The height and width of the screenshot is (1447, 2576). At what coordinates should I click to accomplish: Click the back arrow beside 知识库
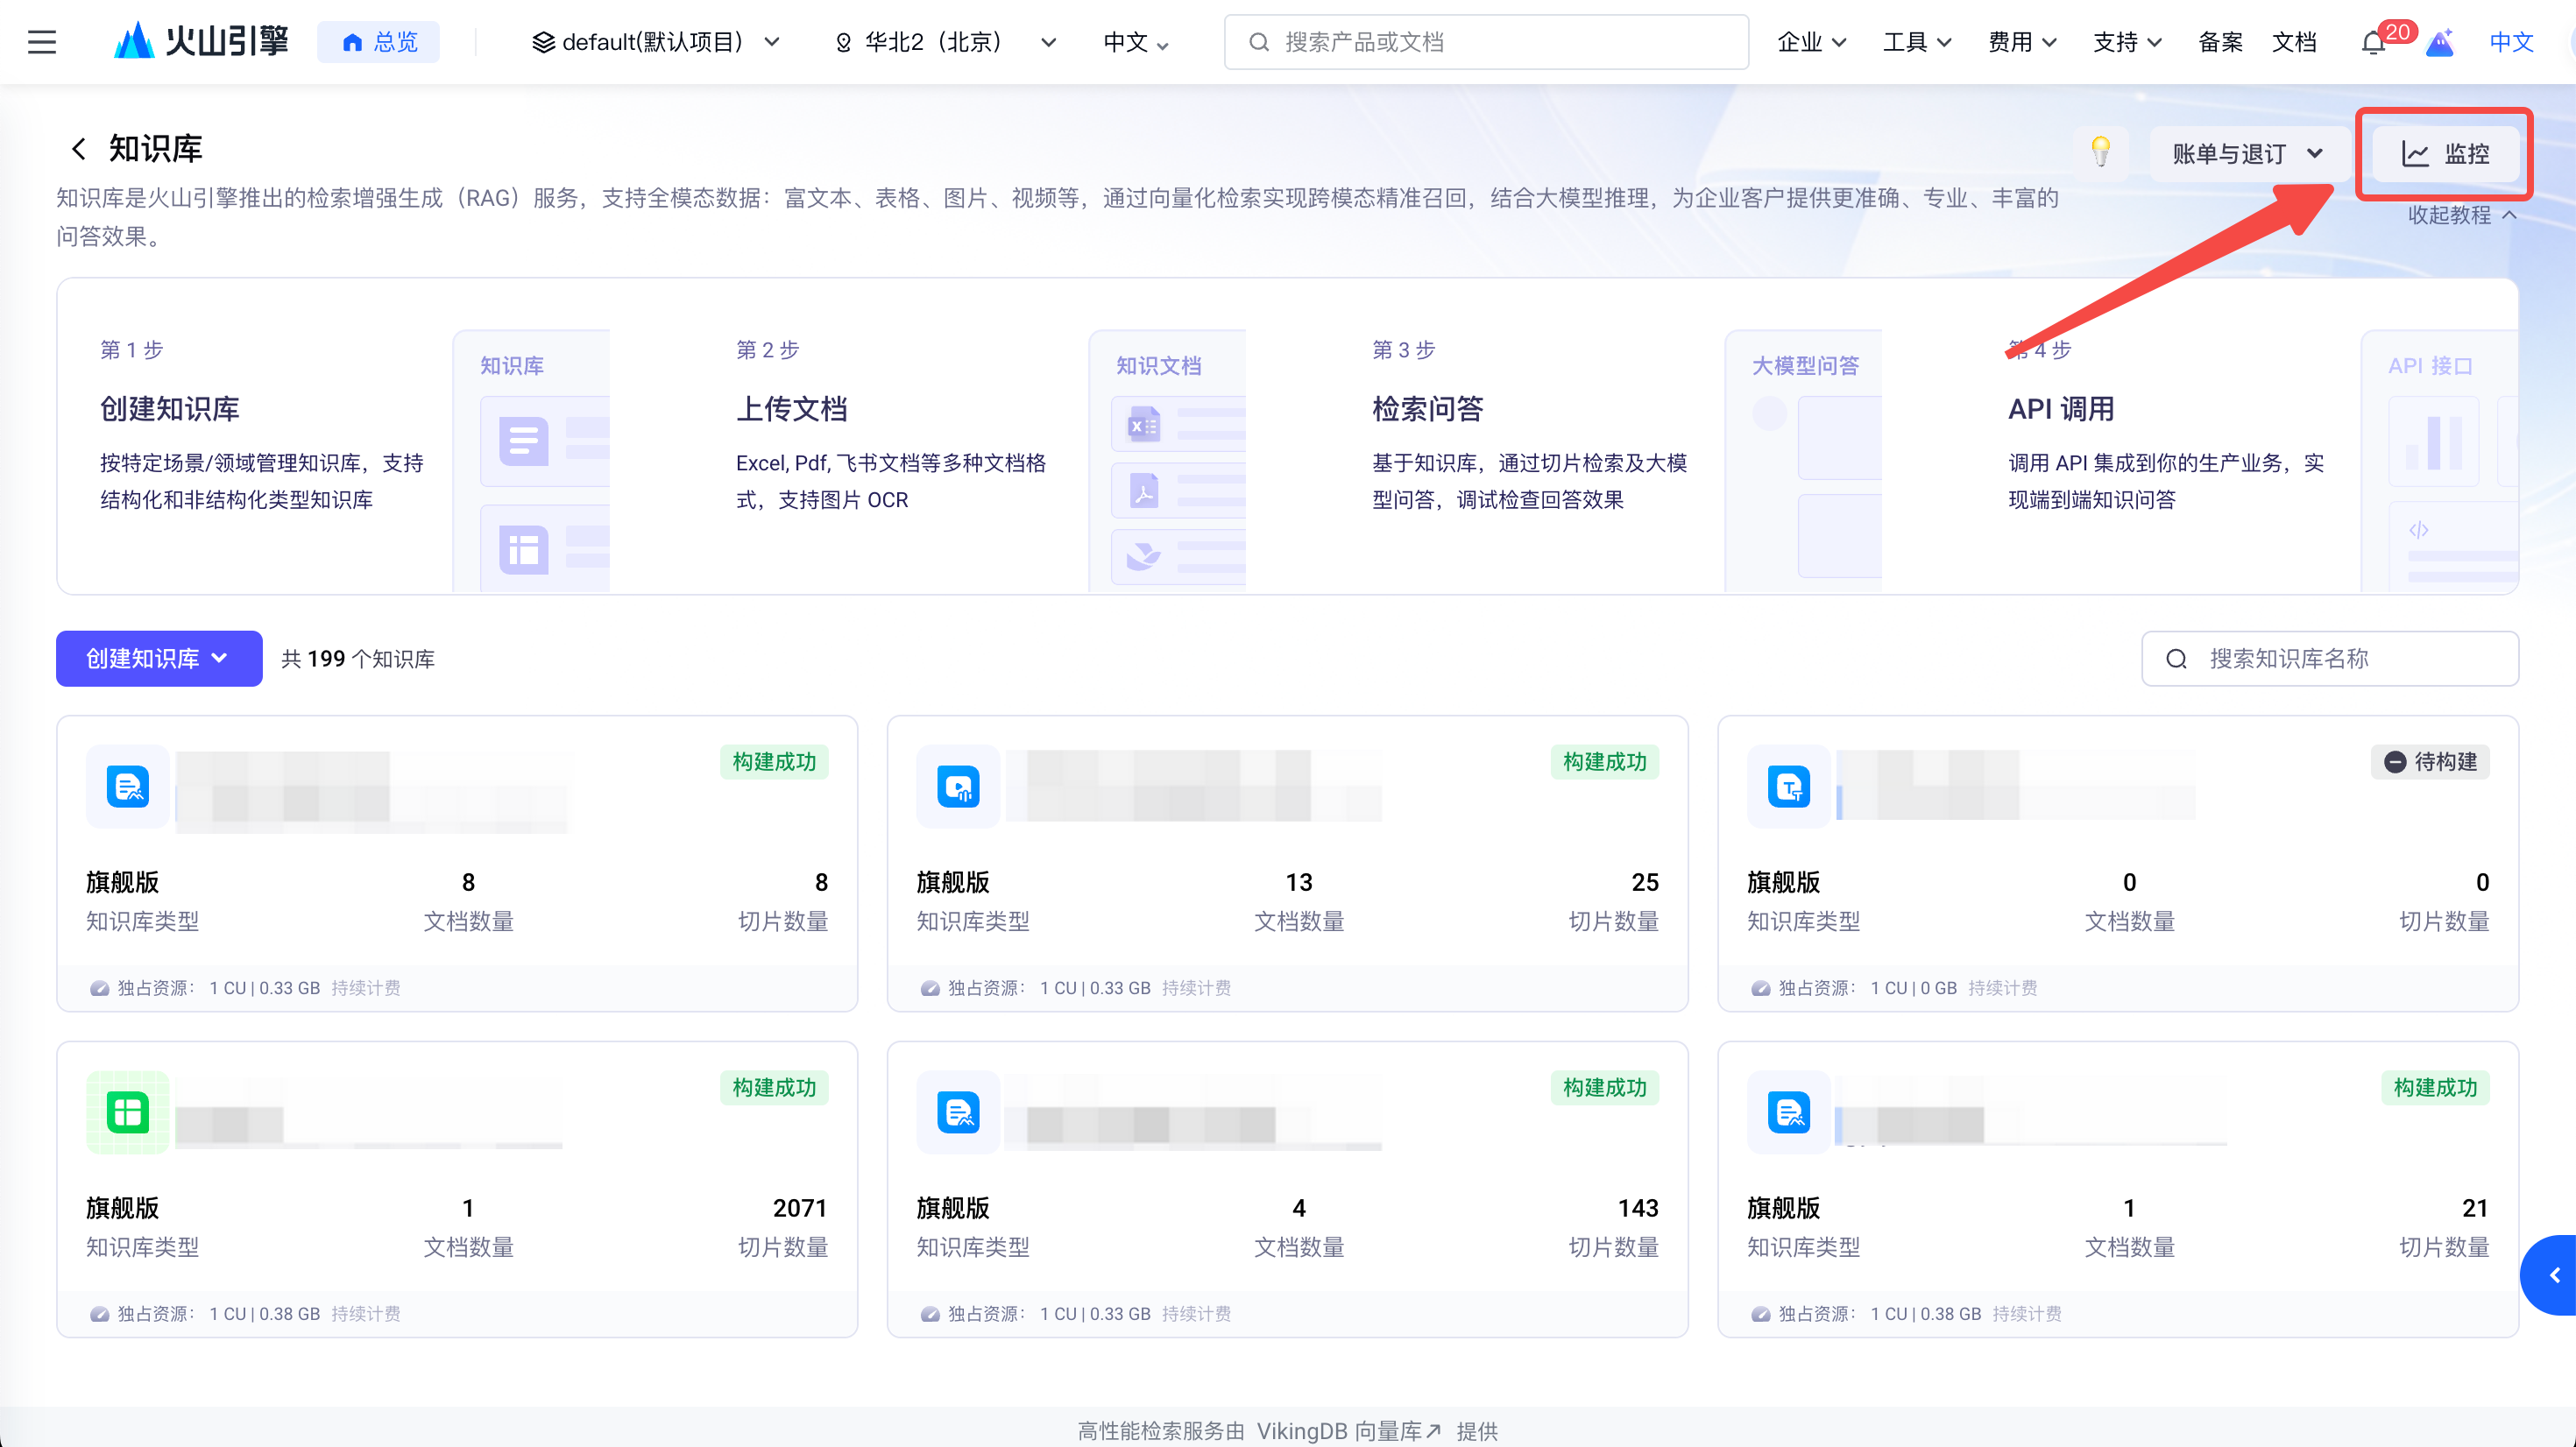click(x=78, y=149)
